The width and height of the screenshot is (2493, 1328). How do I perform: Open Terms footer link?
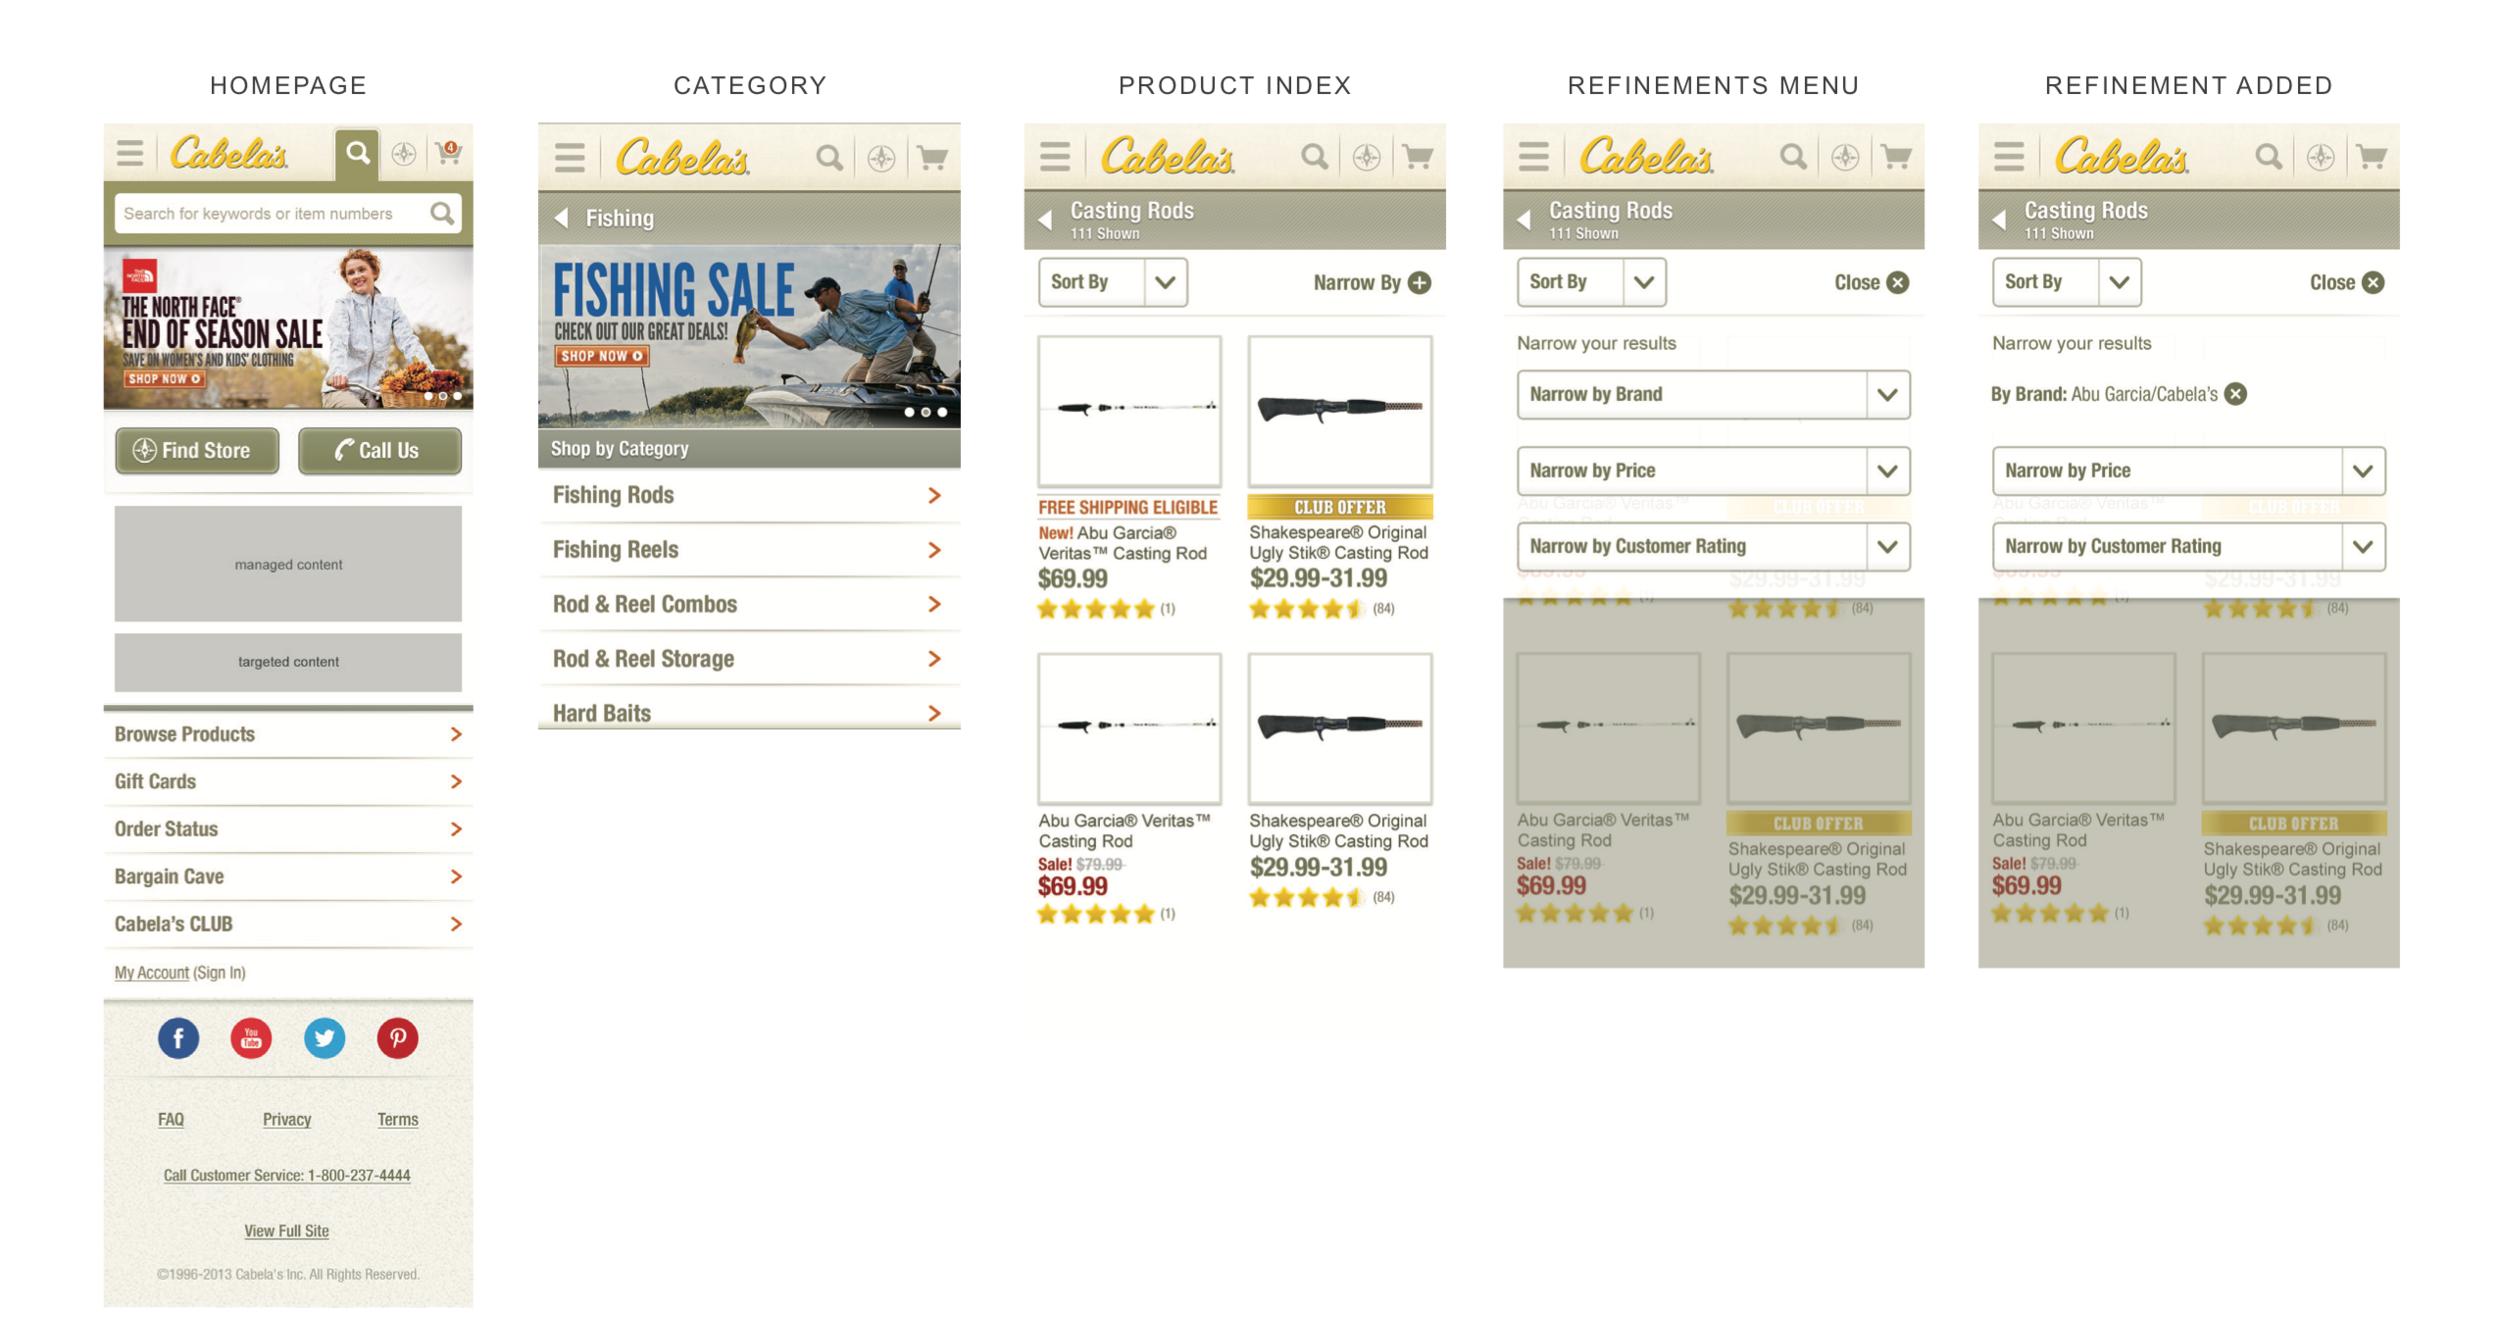(398, 1119)
